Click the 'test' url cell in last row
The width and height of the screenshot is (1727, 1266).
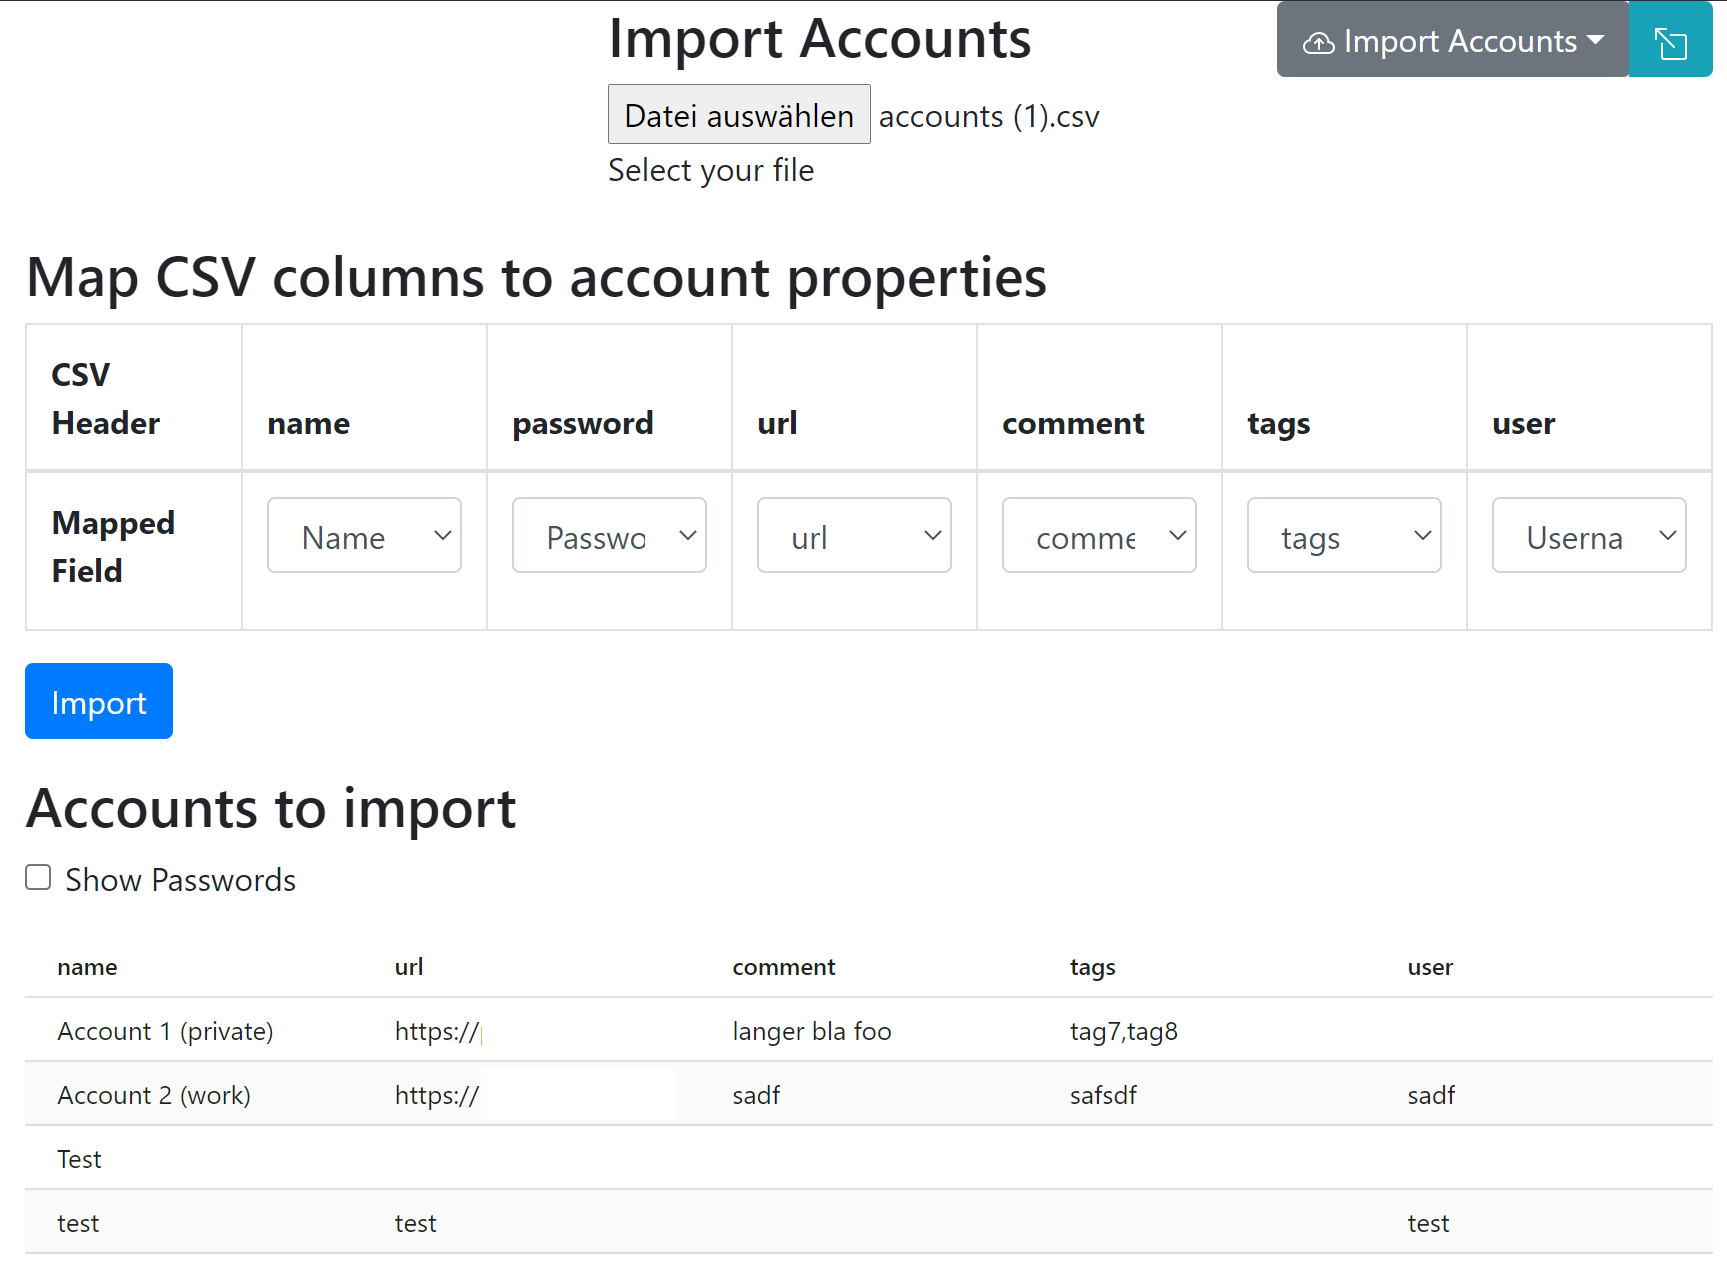pyautogui.click(x=531, y=1222)
